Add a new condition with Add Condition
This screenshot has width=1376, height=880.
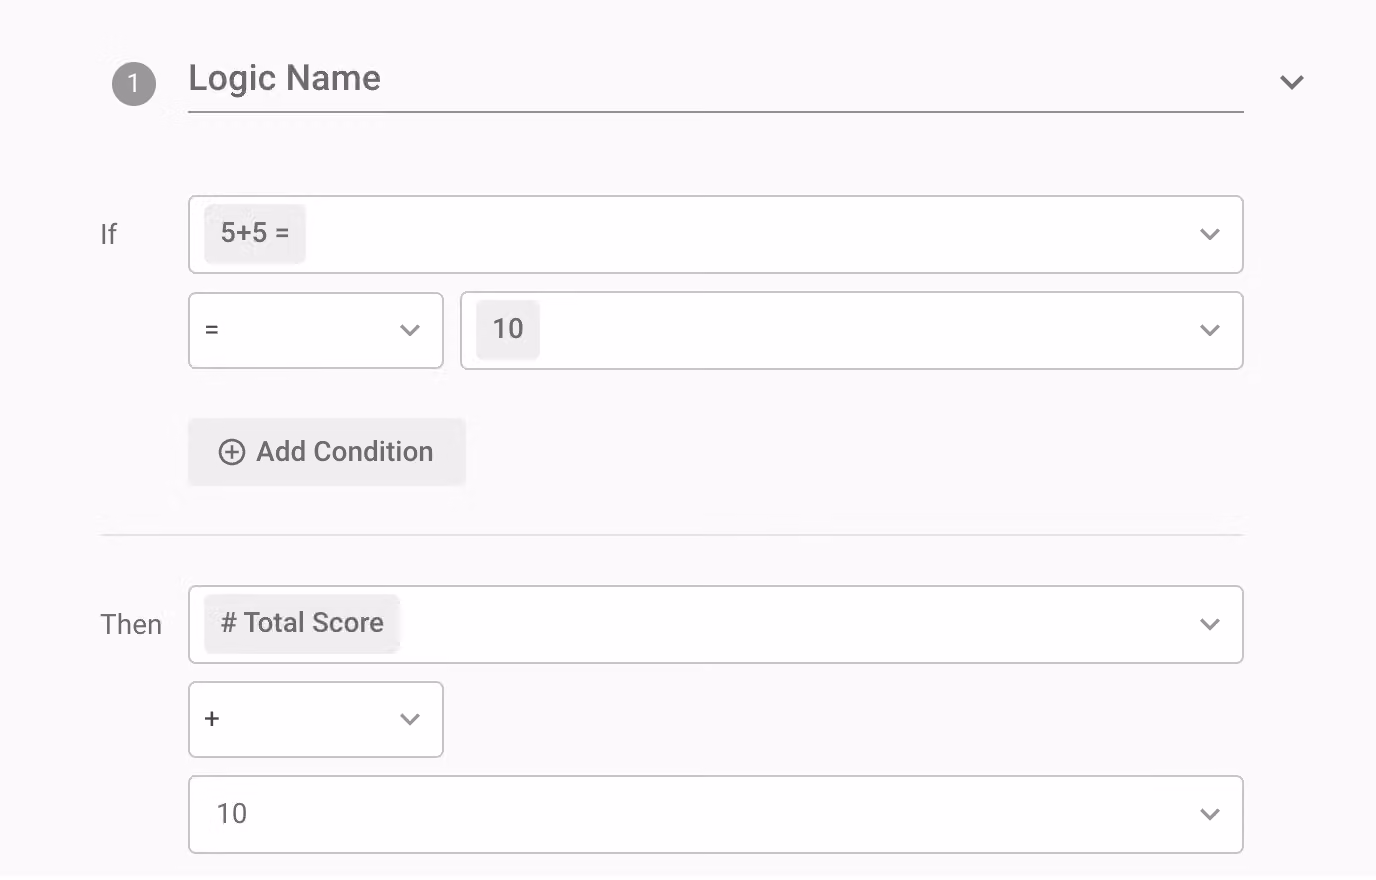(326, 452)
